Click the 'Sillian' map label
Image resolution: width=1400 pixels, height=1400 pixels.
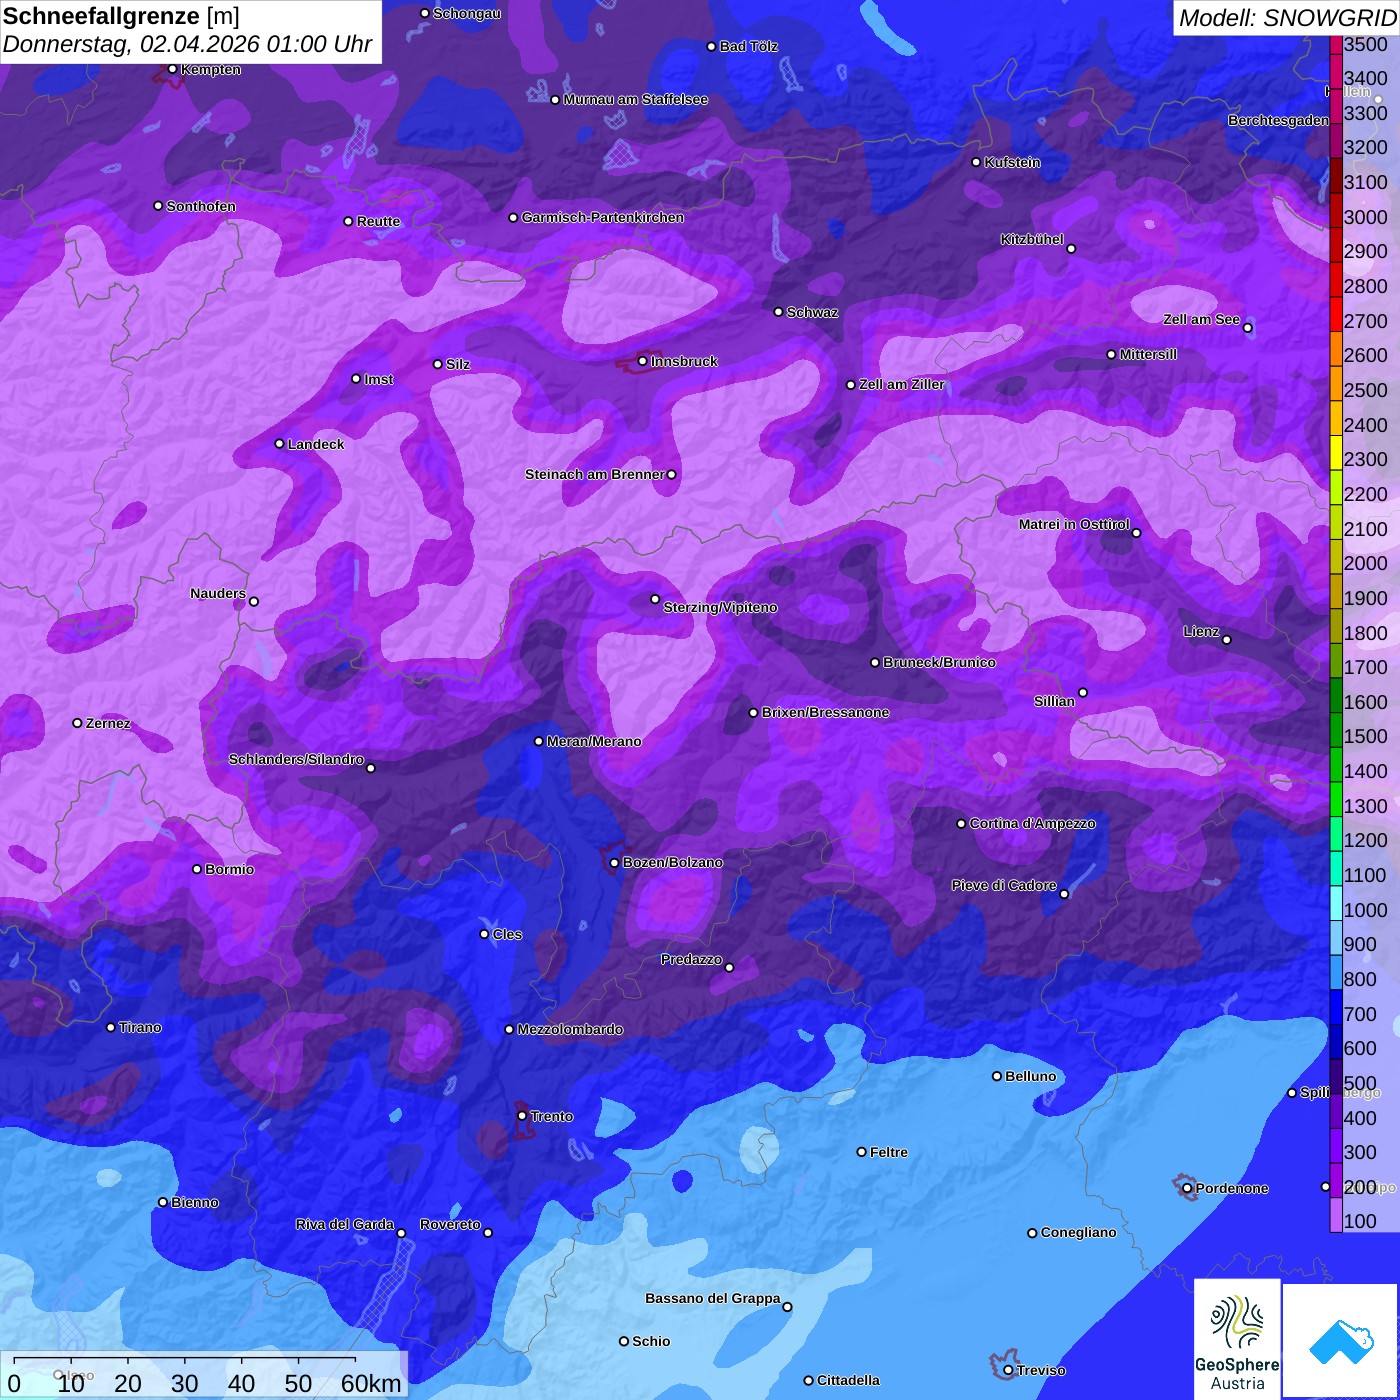click(x=1054, y=701)
